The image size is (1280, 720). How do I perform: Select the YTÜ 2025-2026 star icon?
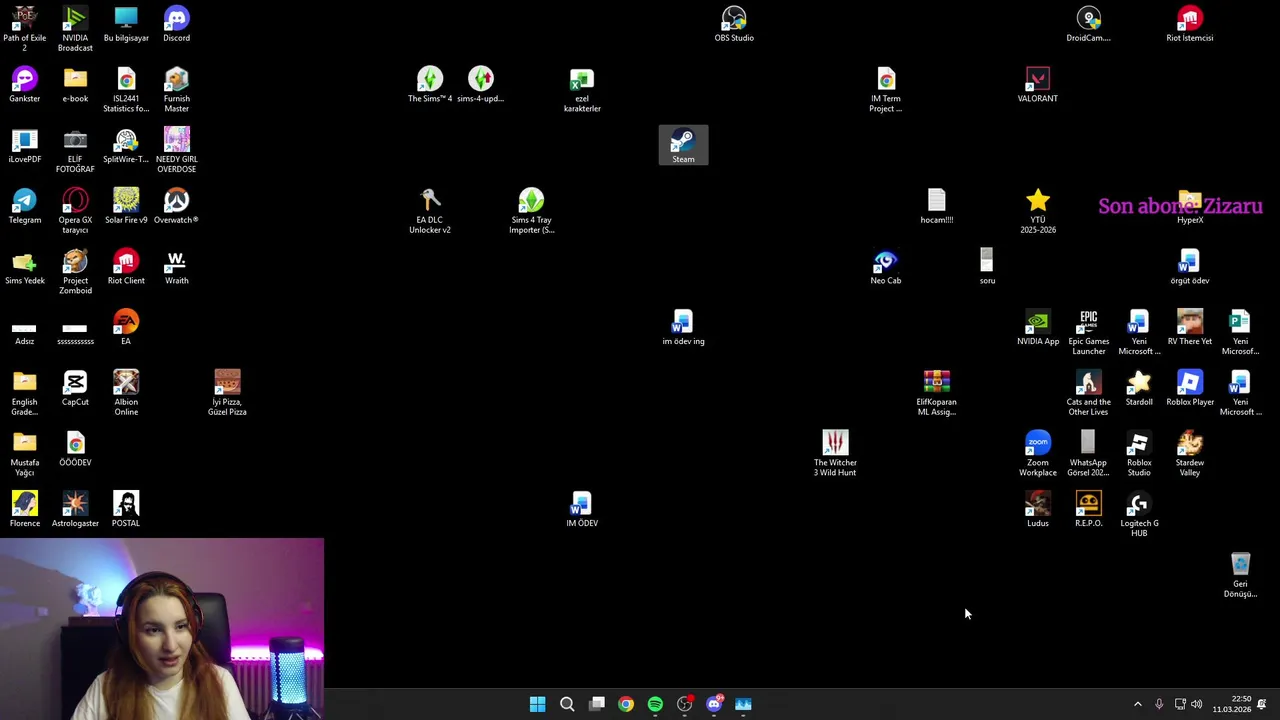1037,211
